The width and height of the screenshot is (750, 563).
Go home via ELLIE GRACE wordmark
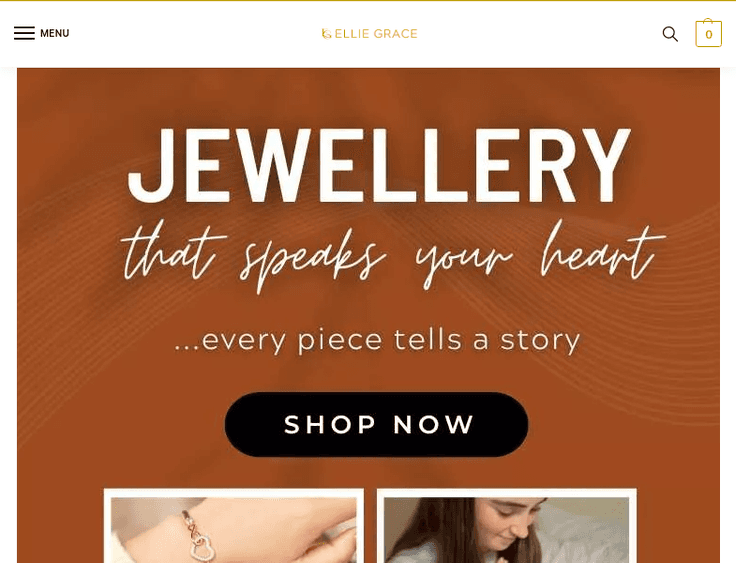(x=376, y=34)
